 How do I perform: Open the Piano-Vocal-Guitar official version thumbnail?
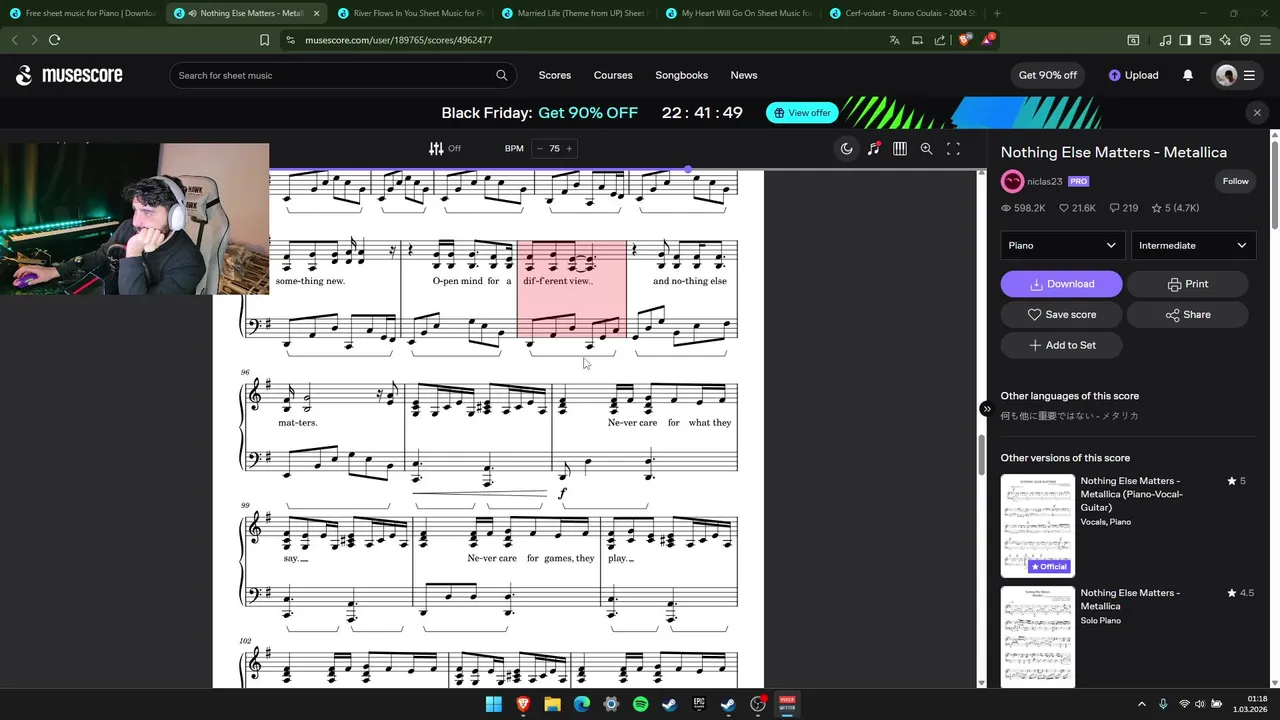click(1038, 525)
